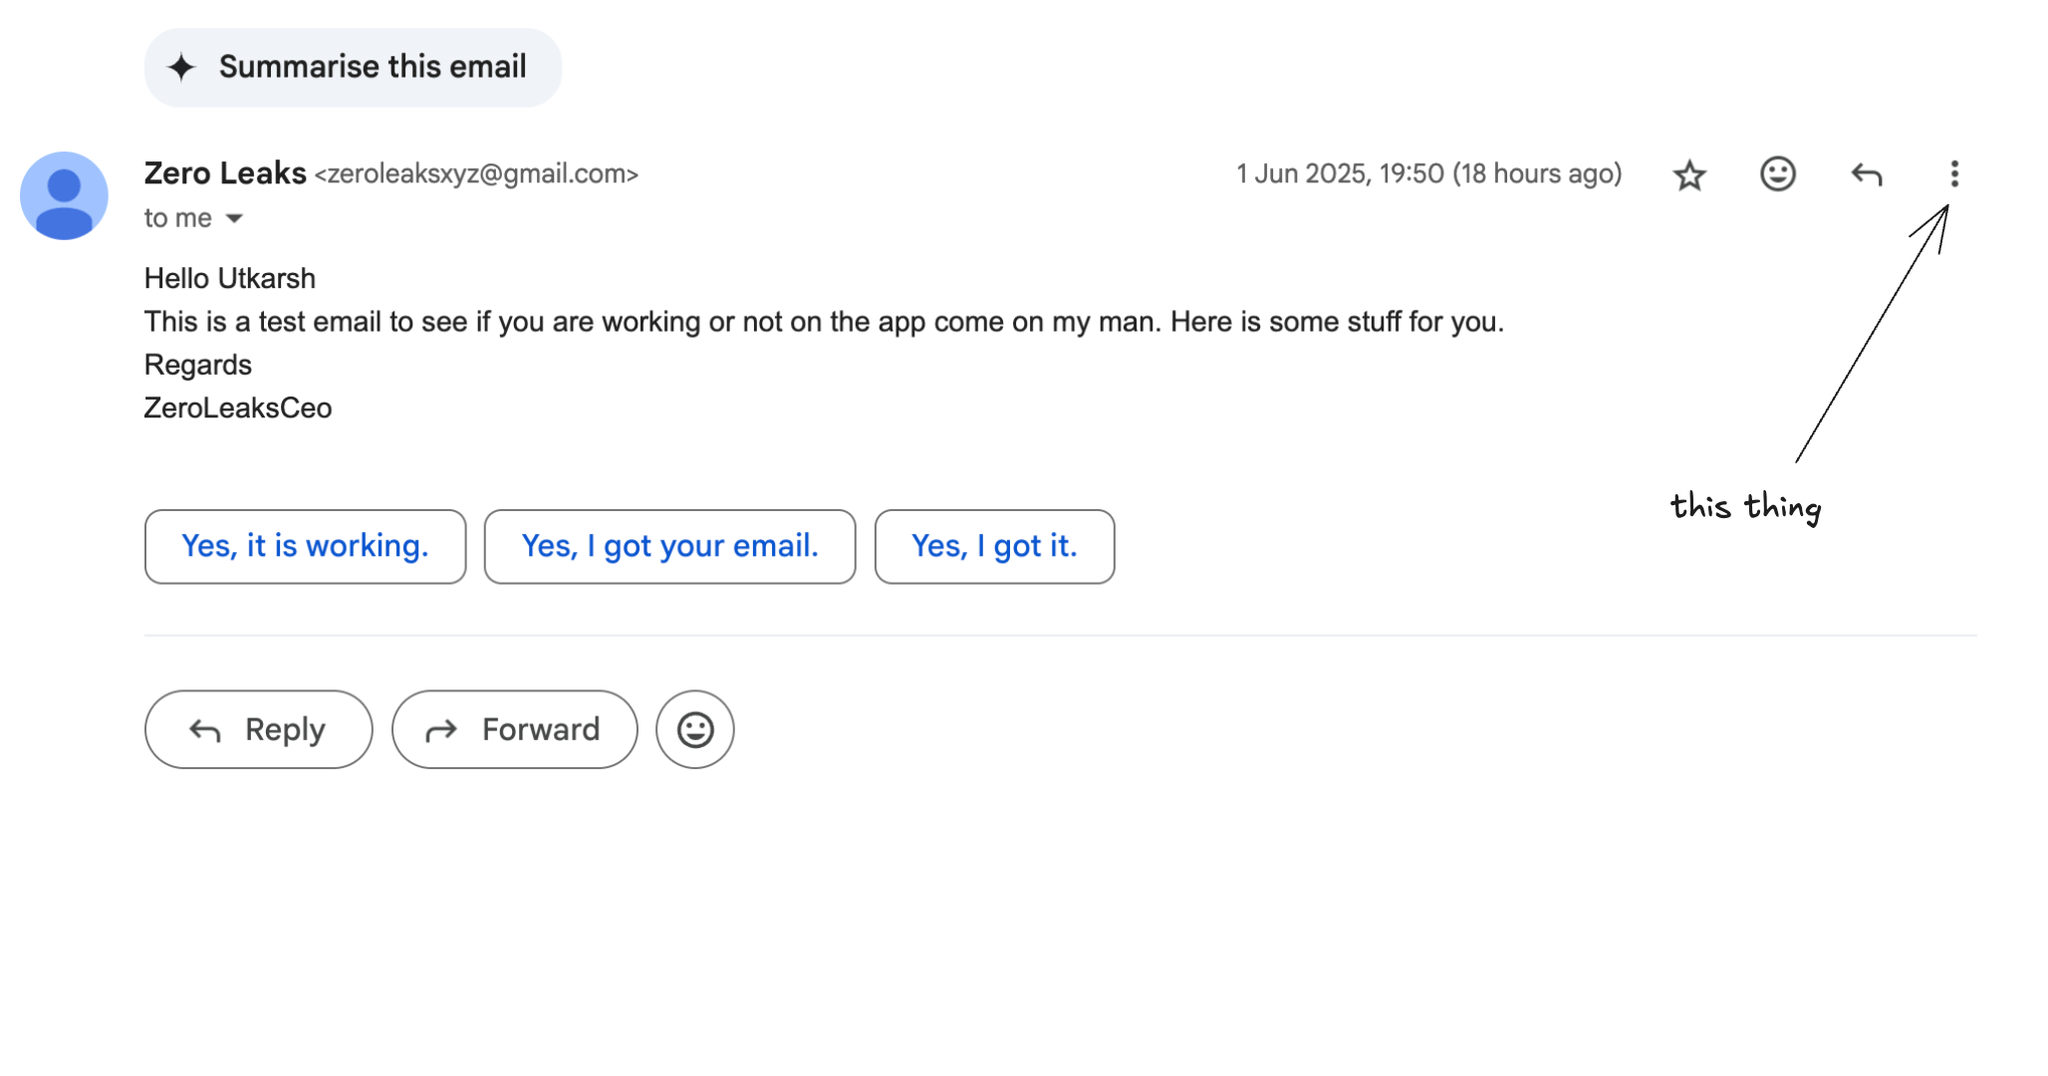Screen dimensions: 2048x1076
Task: Click the zeroleaksxyz@gmail.com address
Action: point(476,174)
